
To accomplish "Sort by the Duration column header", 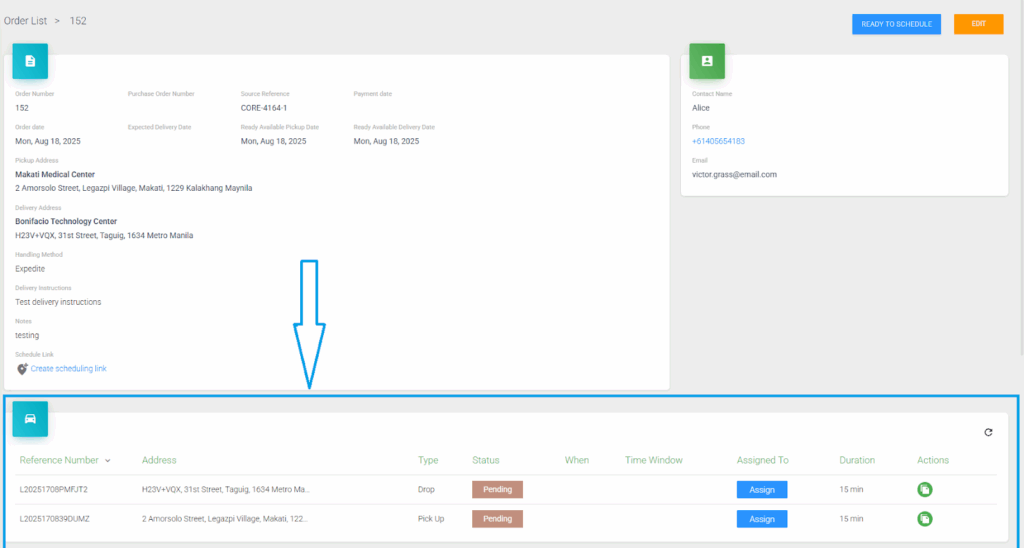I will click(857, 460).
